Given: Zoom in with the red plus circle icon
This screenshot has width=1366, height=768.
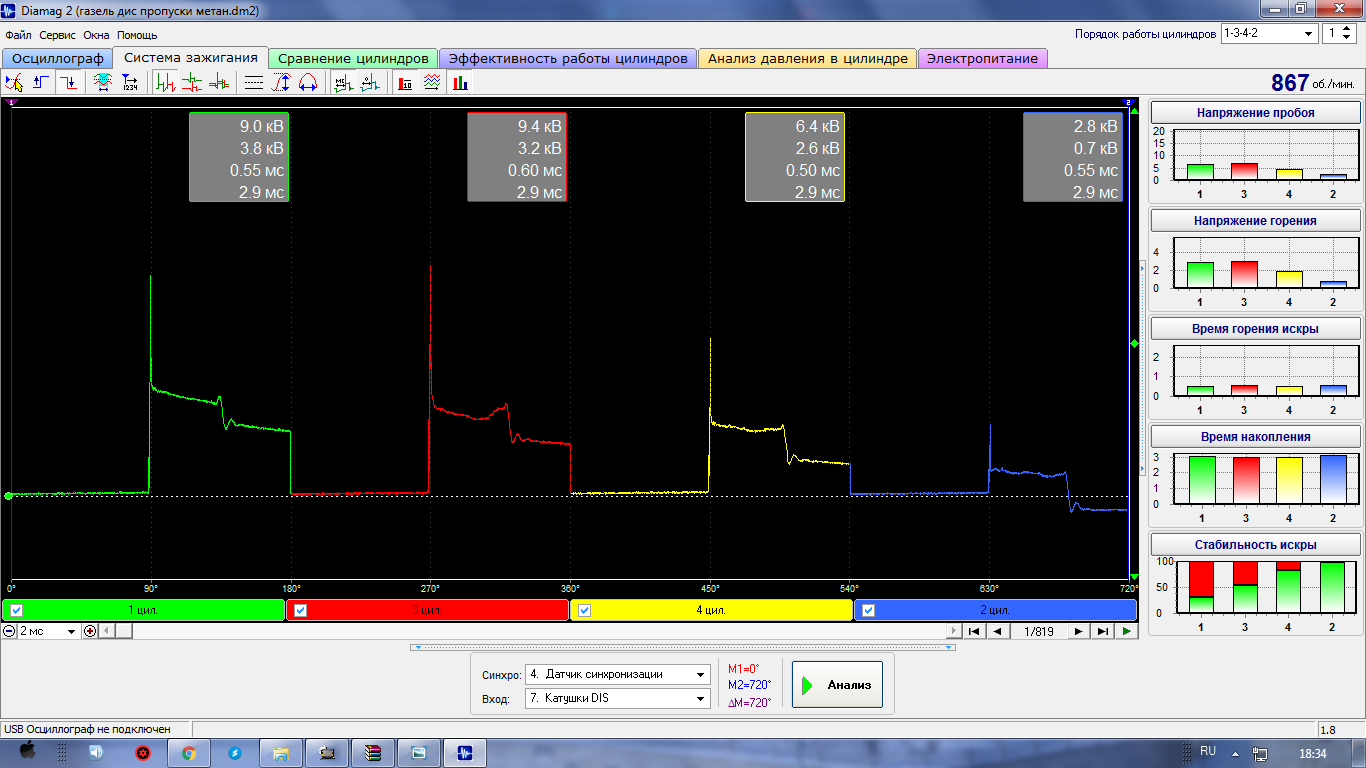Looking at the screenshot, I should [90, 631].
